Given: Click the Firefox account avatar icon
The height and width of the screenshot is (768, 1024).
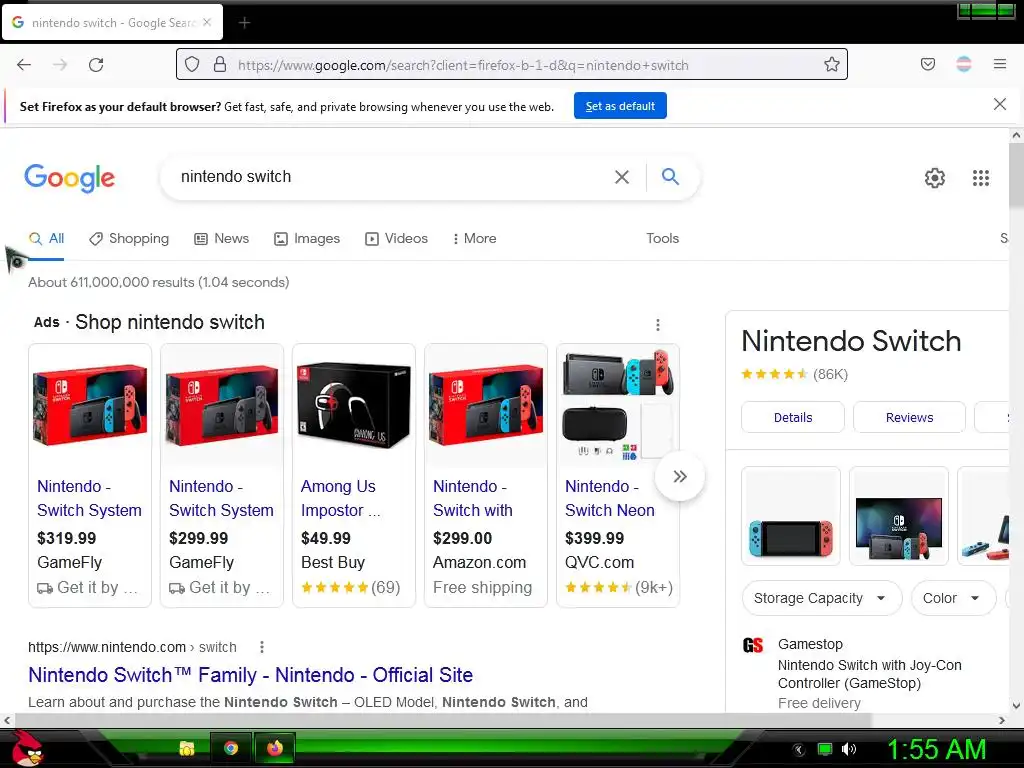Looking at the screenshot, I should [x=964, y=64].
